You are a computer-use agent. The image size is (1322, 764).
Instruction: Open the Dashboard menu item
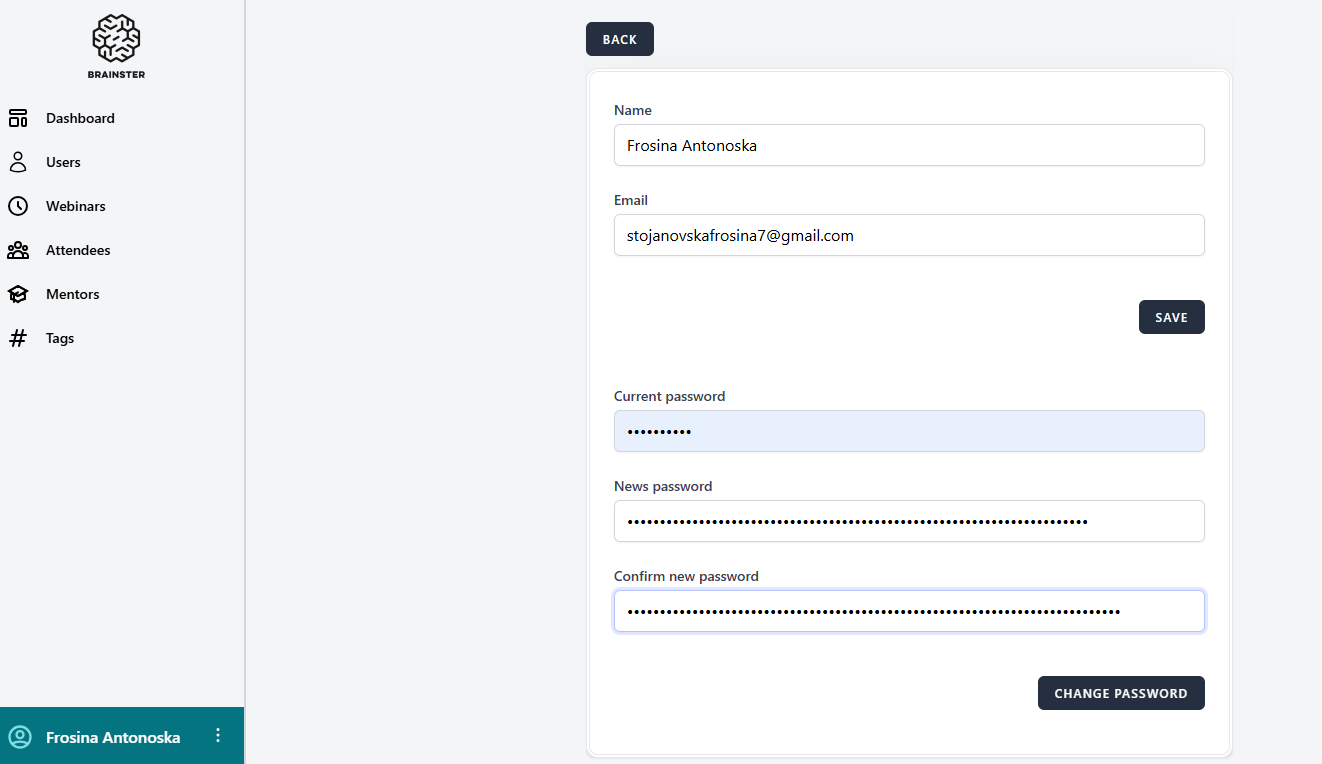tap(80, 118)
